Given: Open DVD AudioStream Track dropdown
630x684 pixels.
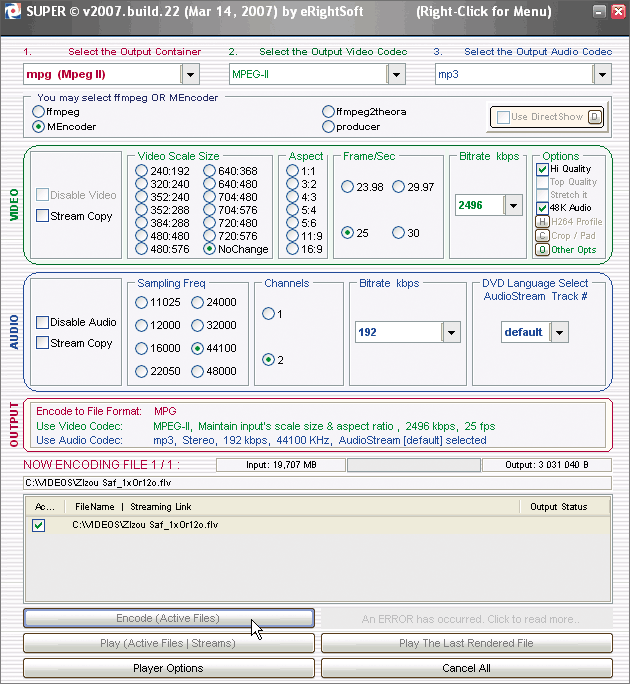Looking at the screenshot, I should tap(559, 332).
